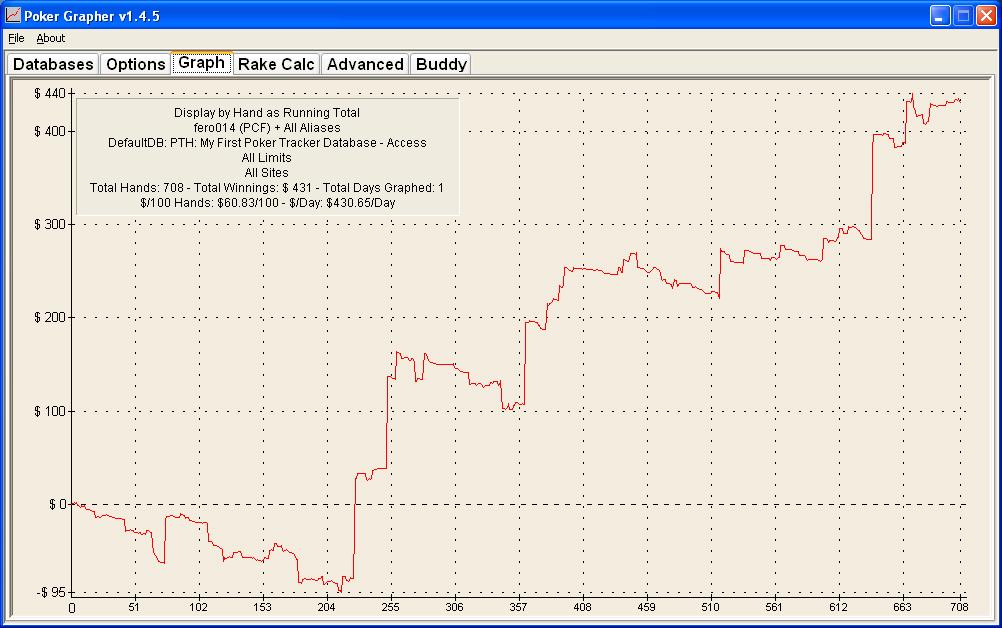1002x628 pixels.
Task: Click the Poker Grapher title bar icon
Action: (13, 15)
